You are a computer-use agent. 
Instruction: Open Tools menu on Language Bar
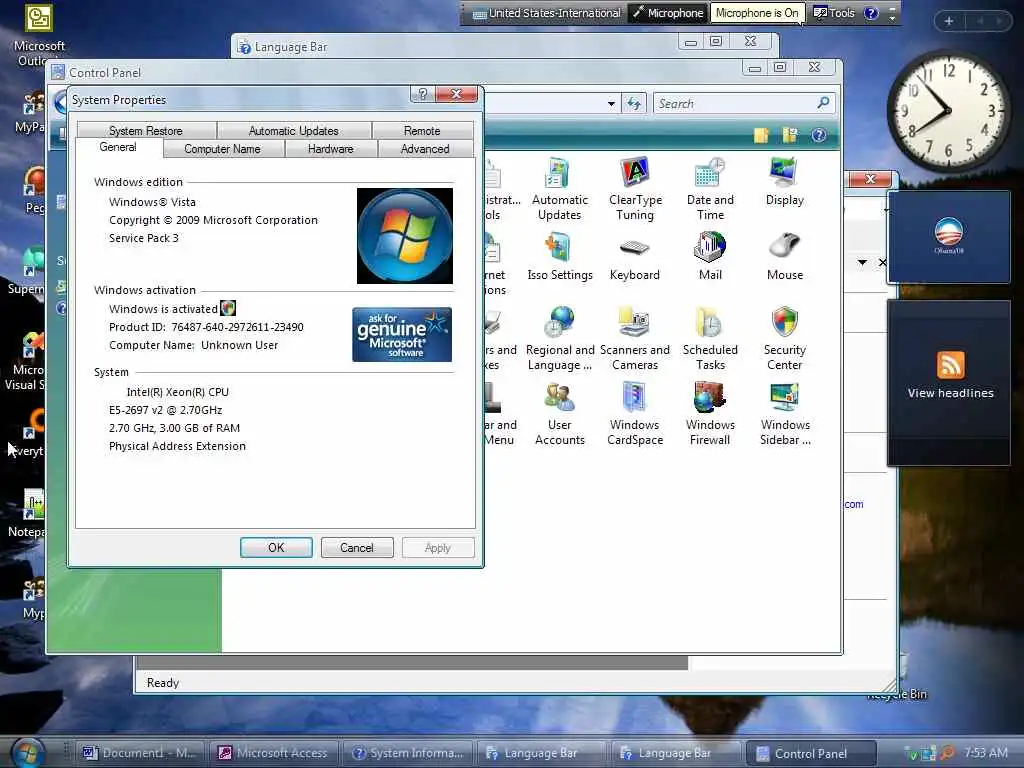(834, 13)
